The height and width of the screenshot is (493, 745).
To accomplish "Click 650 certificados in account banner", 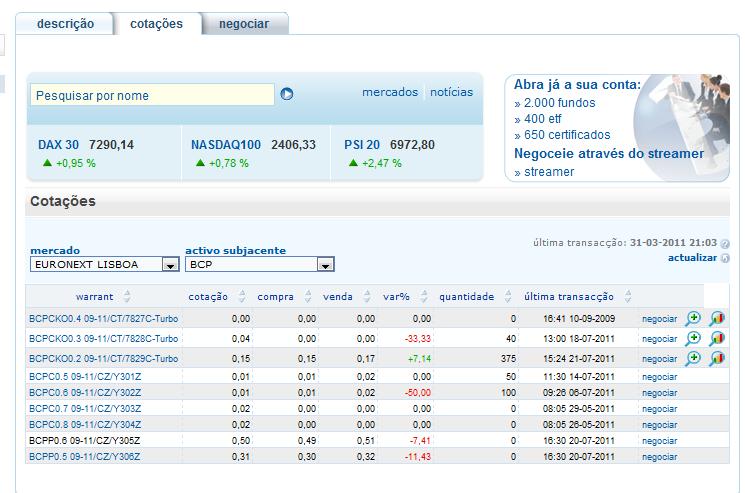I will pyautogui.click(x=567, y=135).
